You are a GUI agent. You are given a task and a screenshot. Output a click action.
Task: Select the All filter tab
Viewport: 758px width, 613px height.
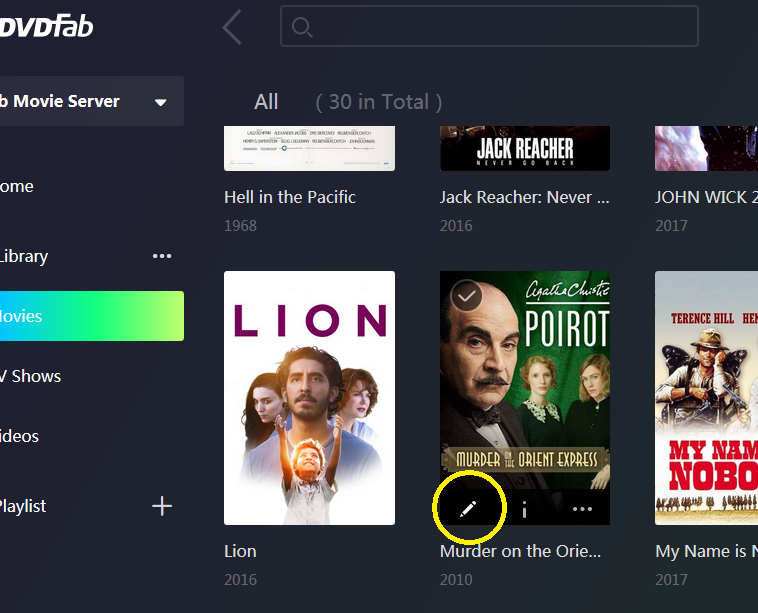(x=266, y=102)
